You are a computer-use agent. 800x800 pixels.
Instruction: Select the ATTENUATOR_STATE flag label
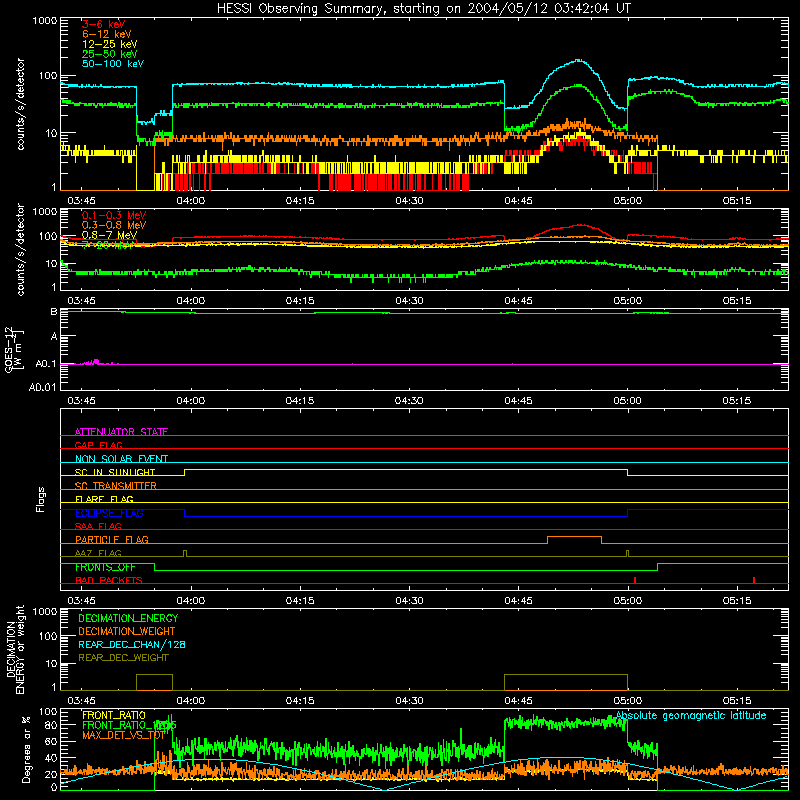(121, 432)
